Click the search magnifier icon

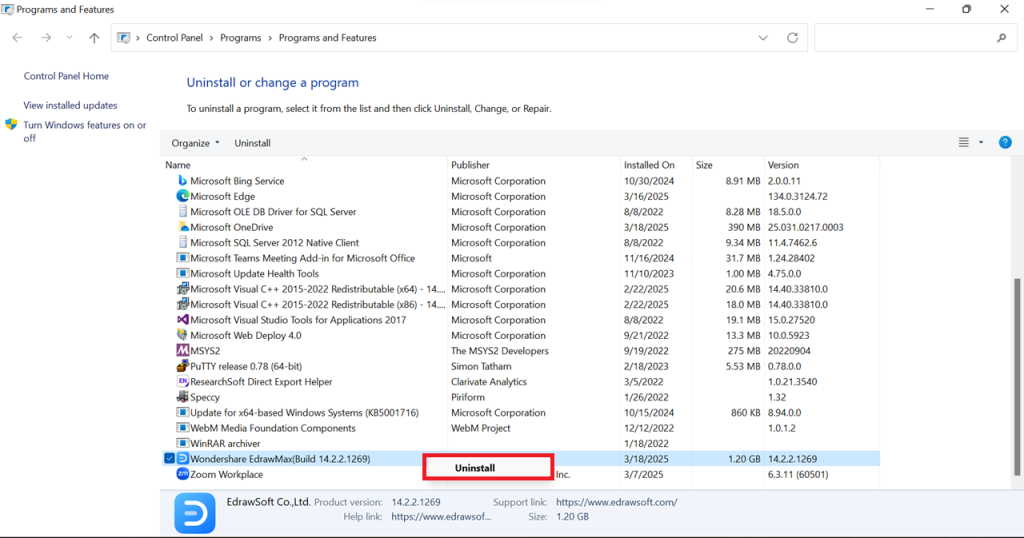[x=1001, y=38]
